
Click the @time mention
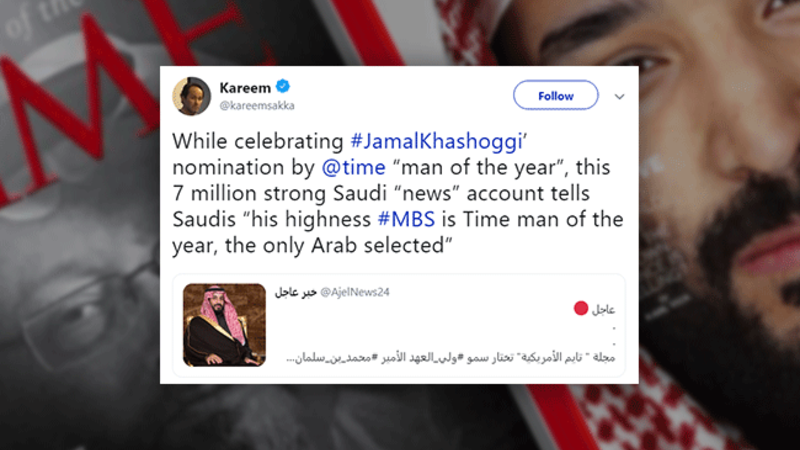coord(353,167)
